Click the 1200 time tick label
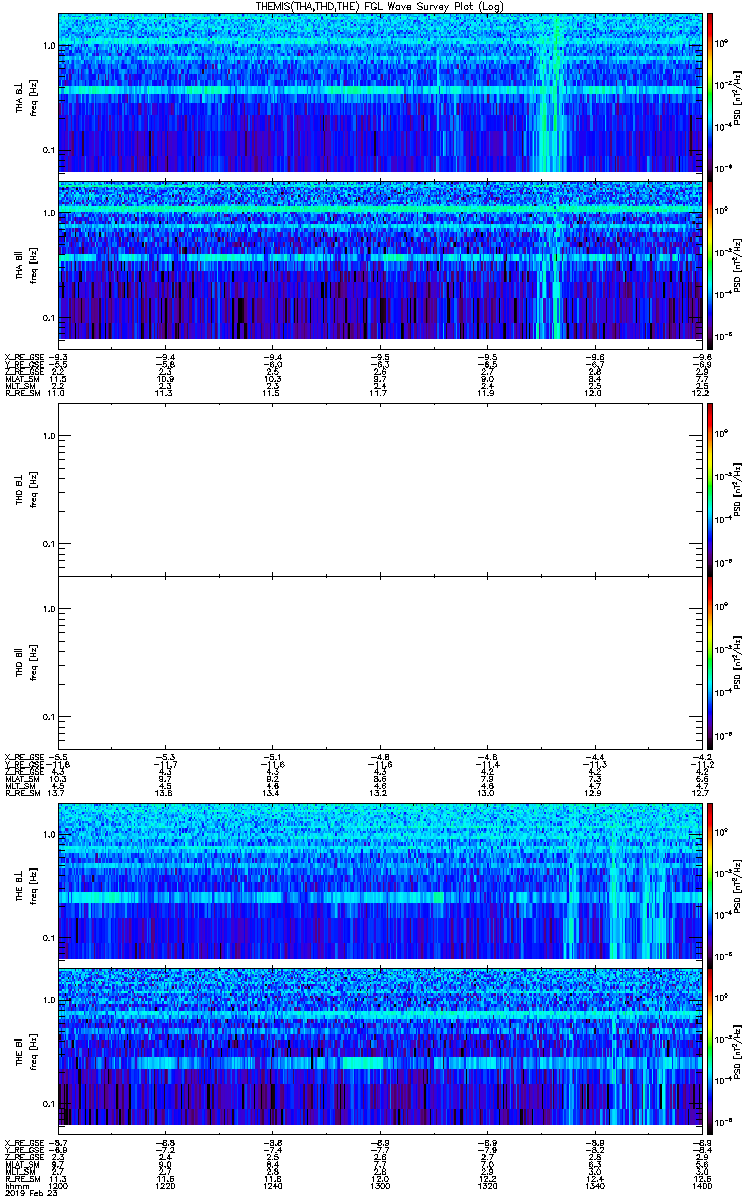This screenshot has width=750, height=1200. [x=58, y=1186]
